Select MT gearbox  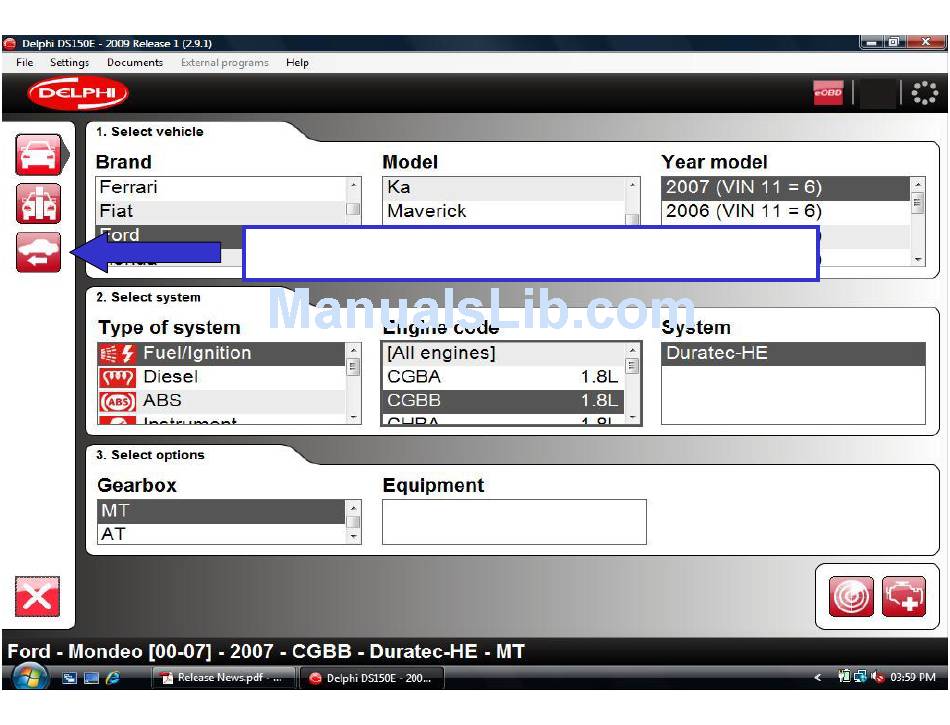pos(221,511)
